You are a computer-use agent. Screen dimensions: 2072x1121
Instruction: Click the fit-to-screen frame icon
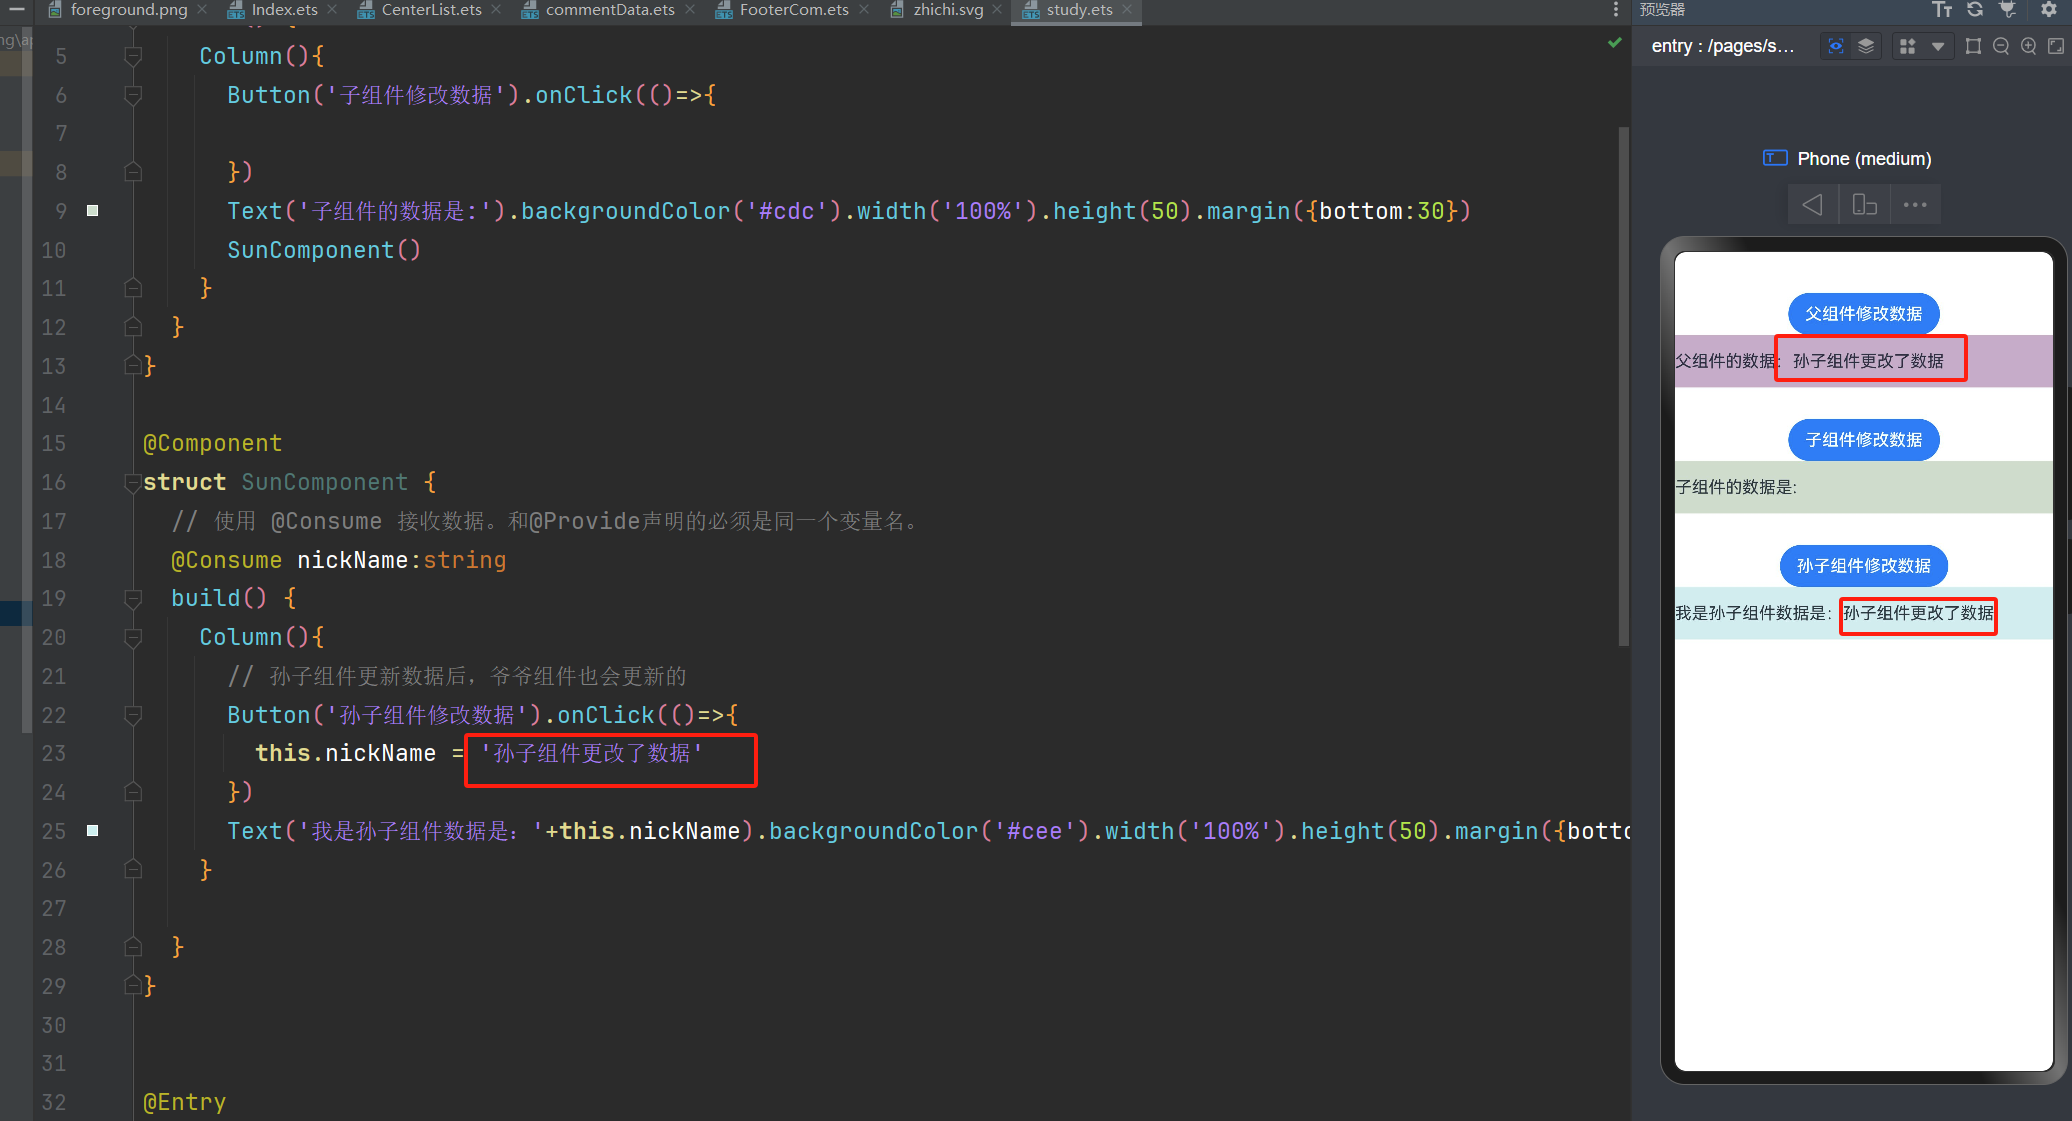[1973, 46]
